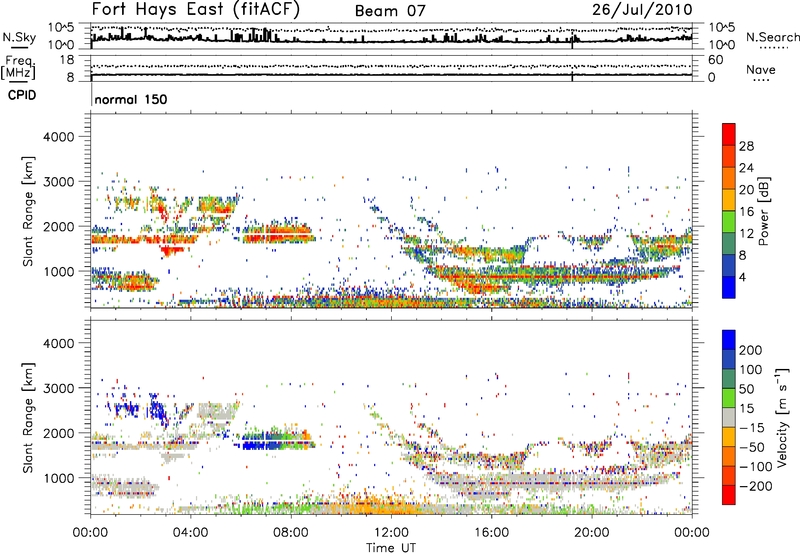Select the '200' Velocity colorbar label

point(751,350)
